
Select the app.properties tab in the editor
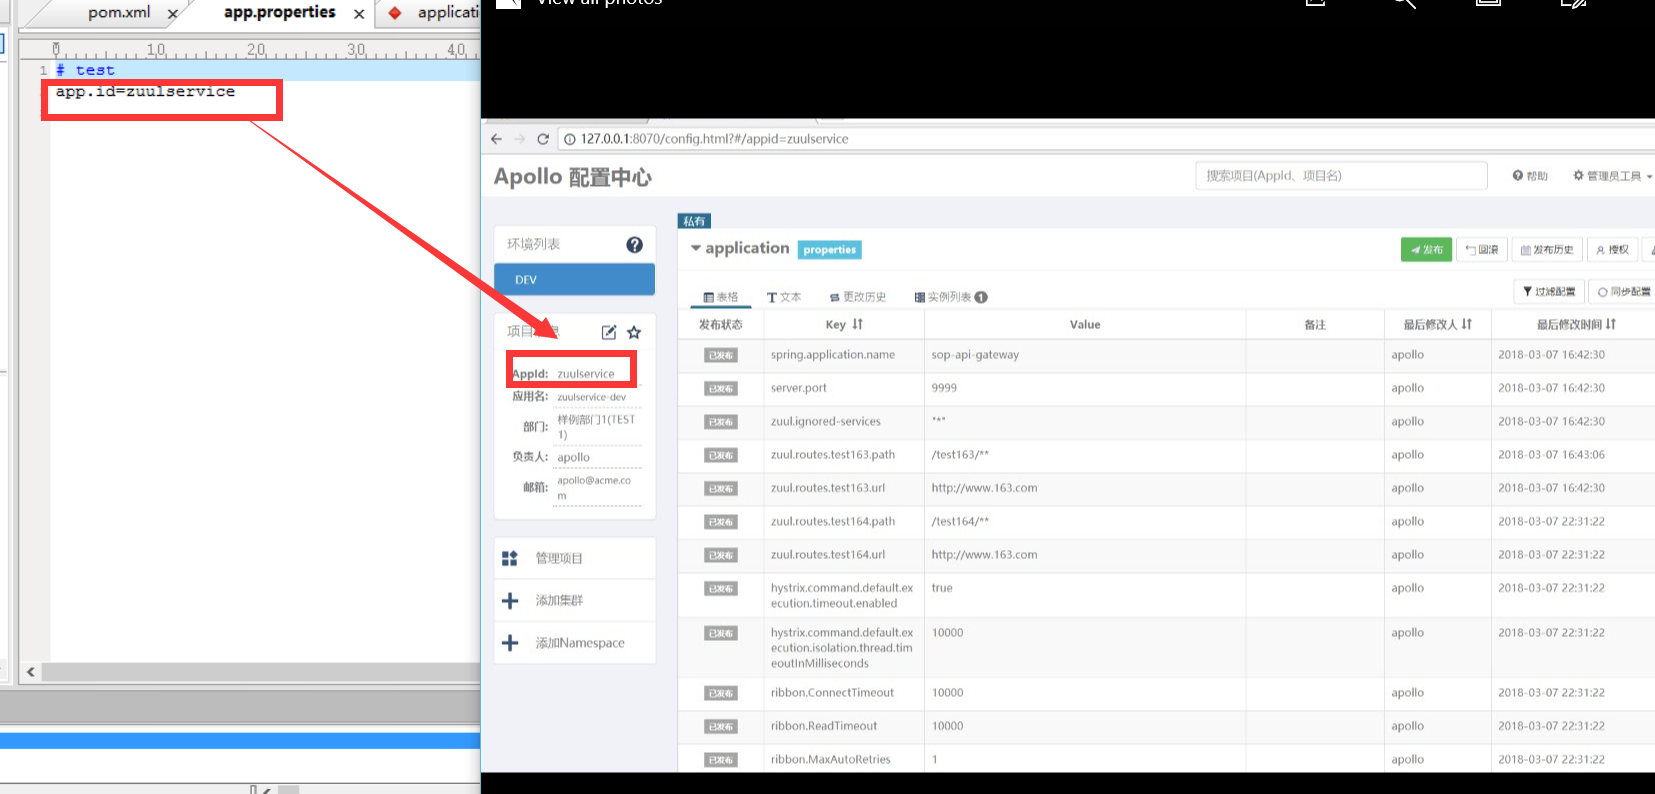click(x=279, y=13)
